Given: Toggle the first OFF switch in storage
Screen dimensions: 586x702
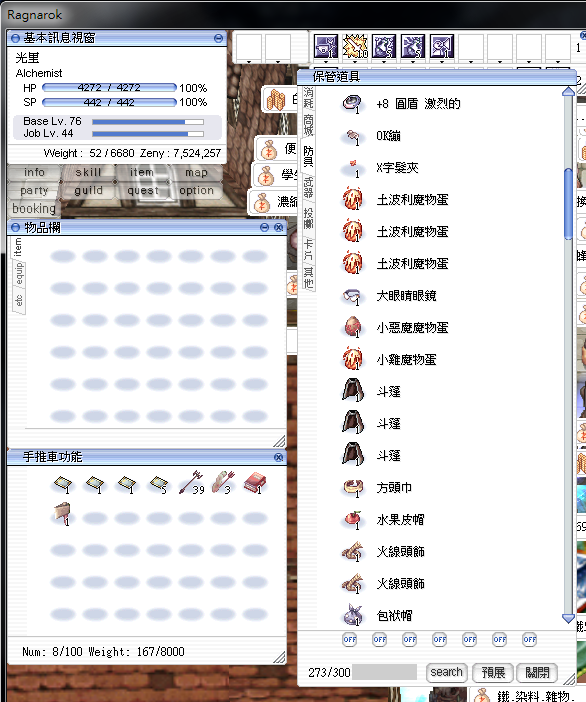Looking at the screenshot, I should pos(350,639).
